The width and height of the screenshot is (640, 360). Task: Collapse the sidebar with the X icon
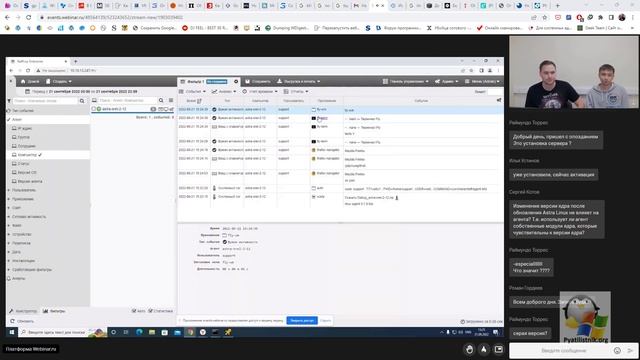[x=11, y=81]
